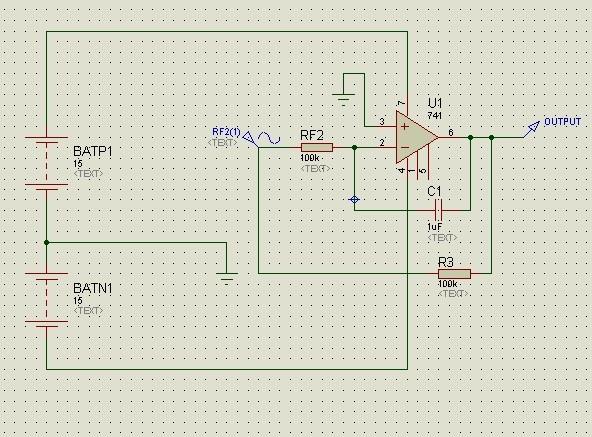Click the <TEXT> placeholder under BATP1
The width and height of the screenshot is (592, 437).
coord(88,174)
